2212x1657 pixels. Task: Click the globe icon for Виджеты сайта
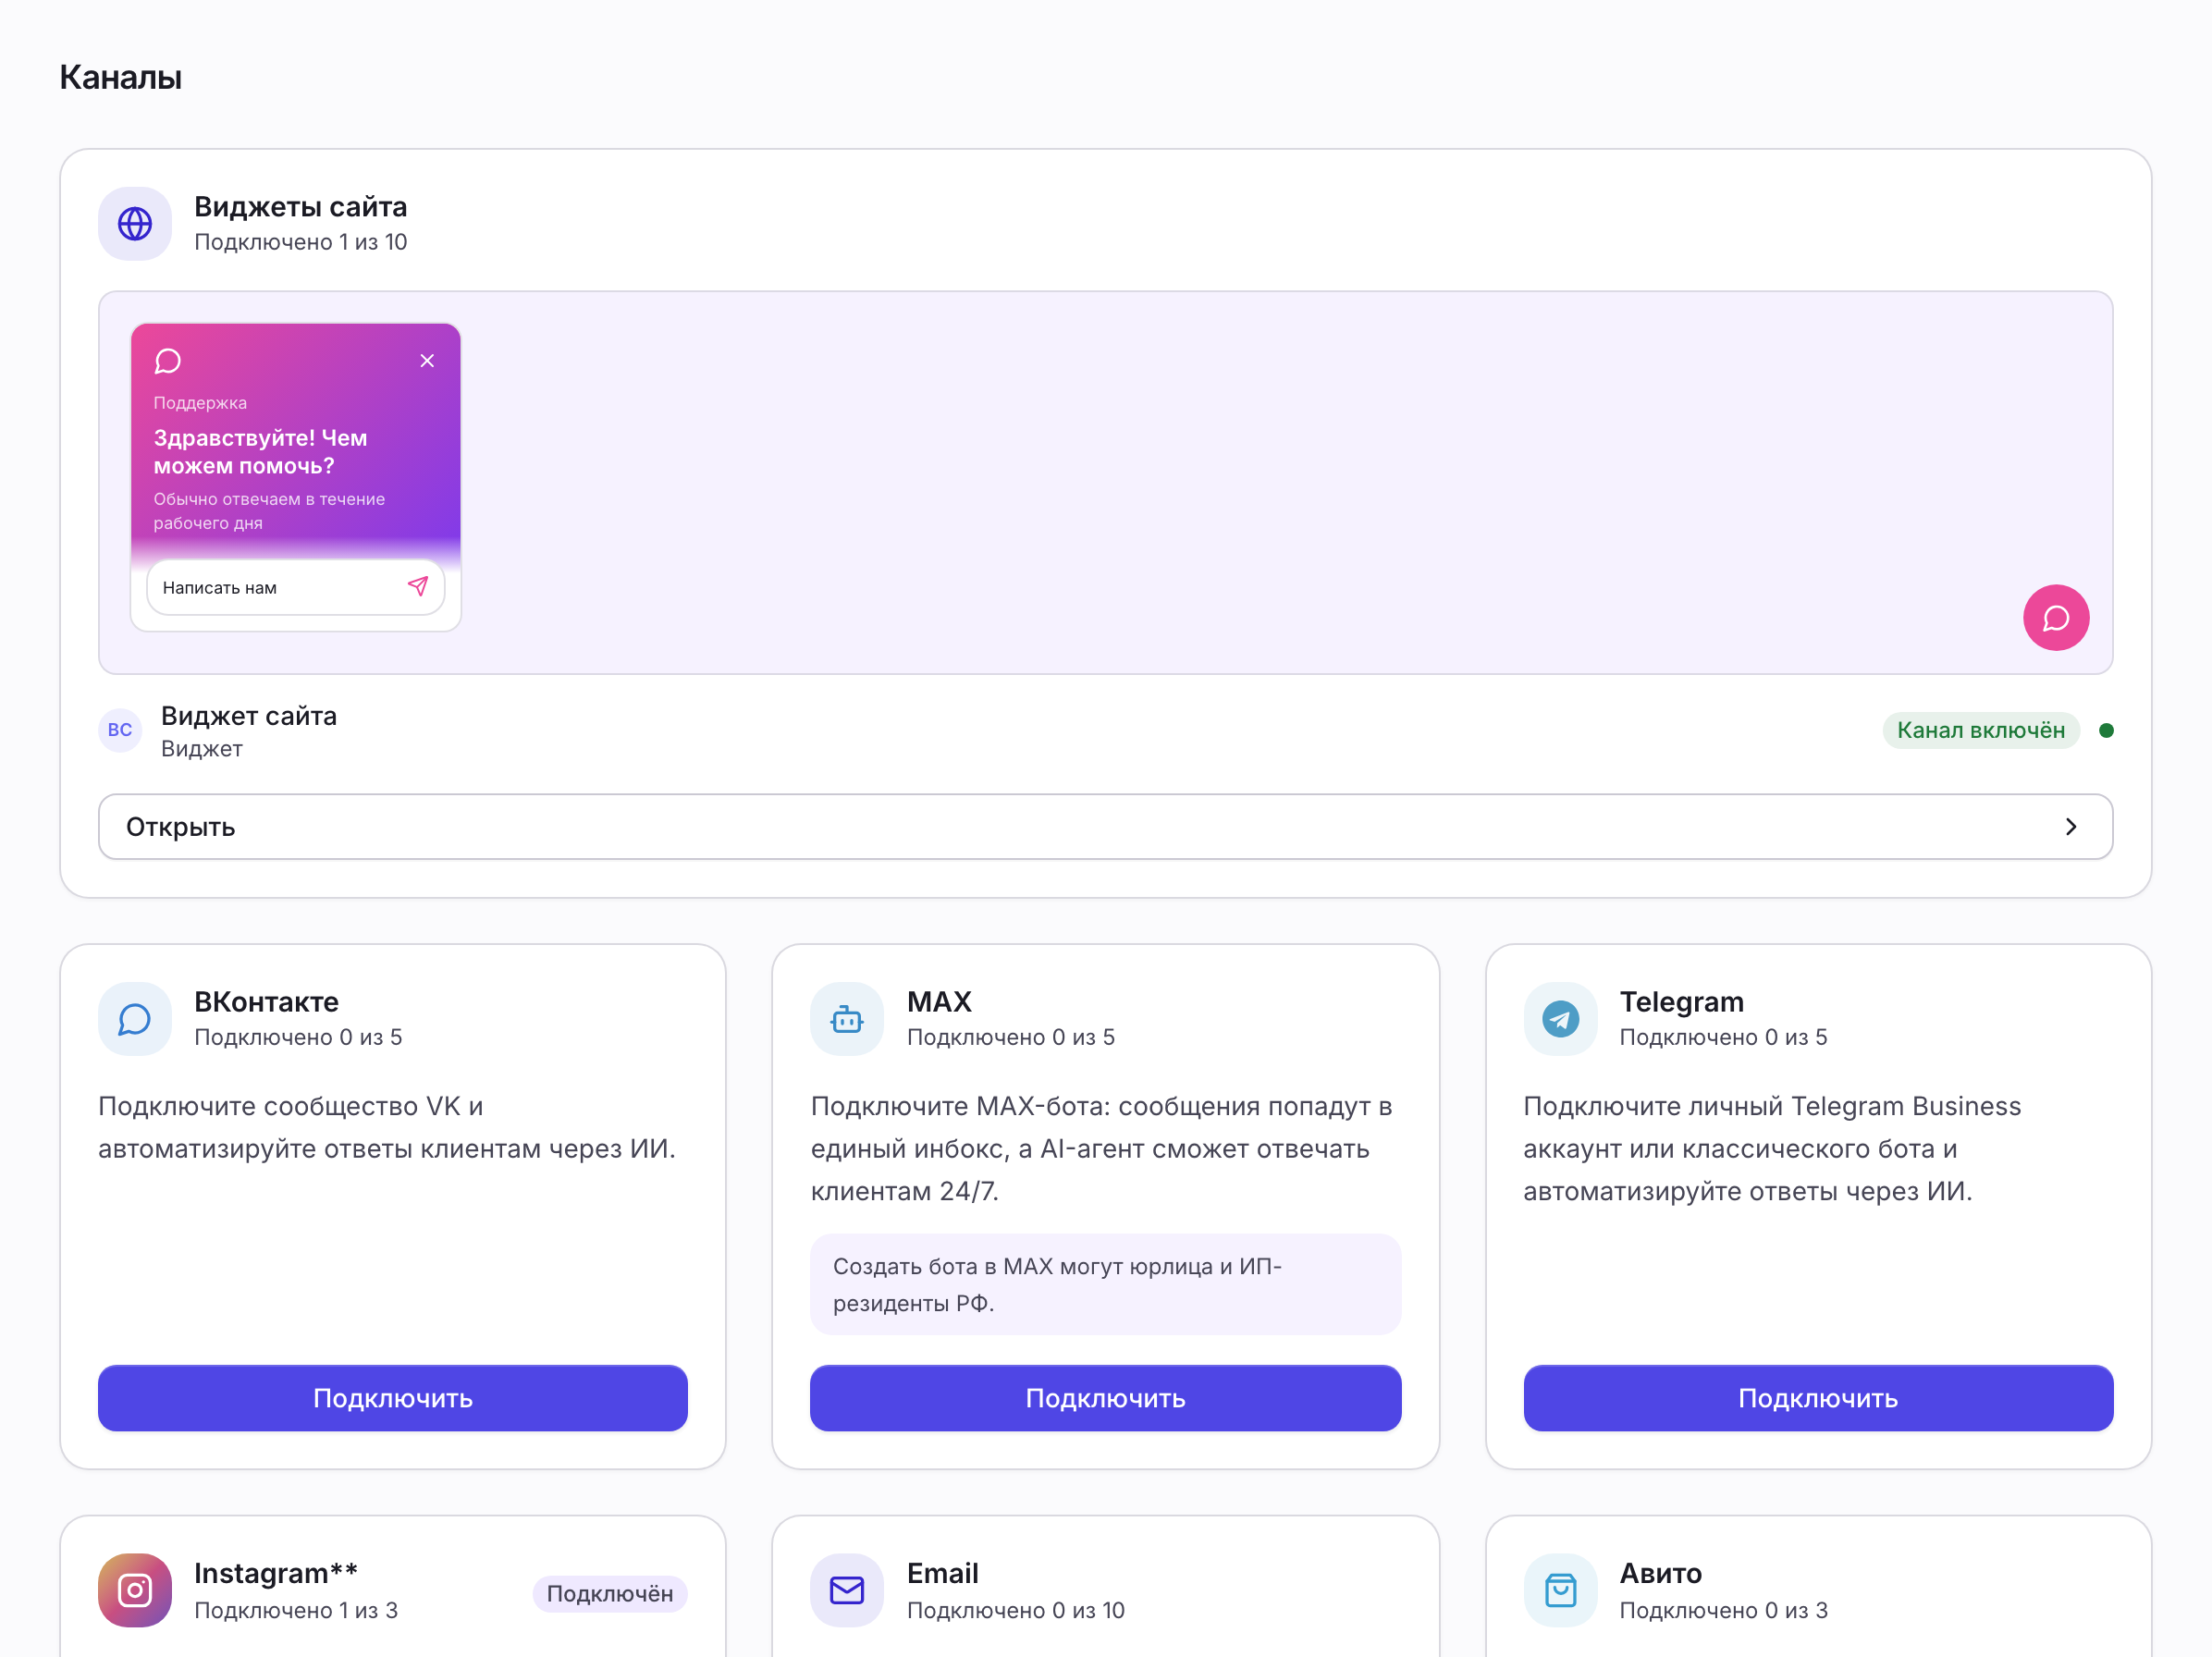[135, 223]
